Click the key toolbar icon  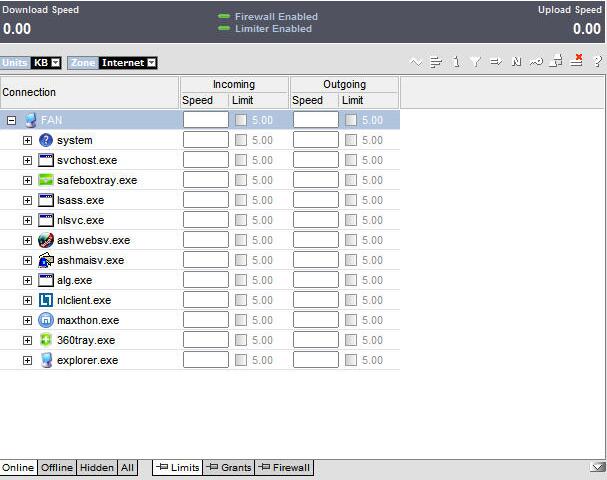coord(536,62)
